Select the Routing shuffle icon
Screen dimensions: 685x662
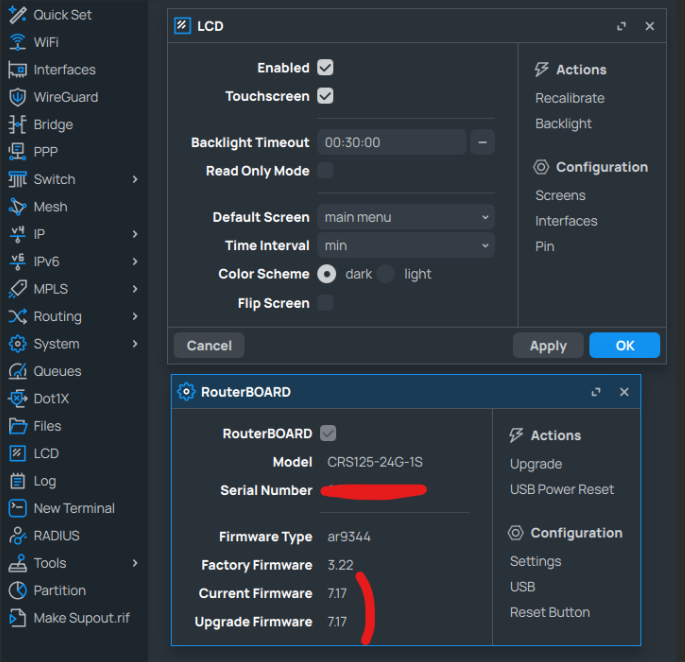pyautogui.click(x=17, y=316)
